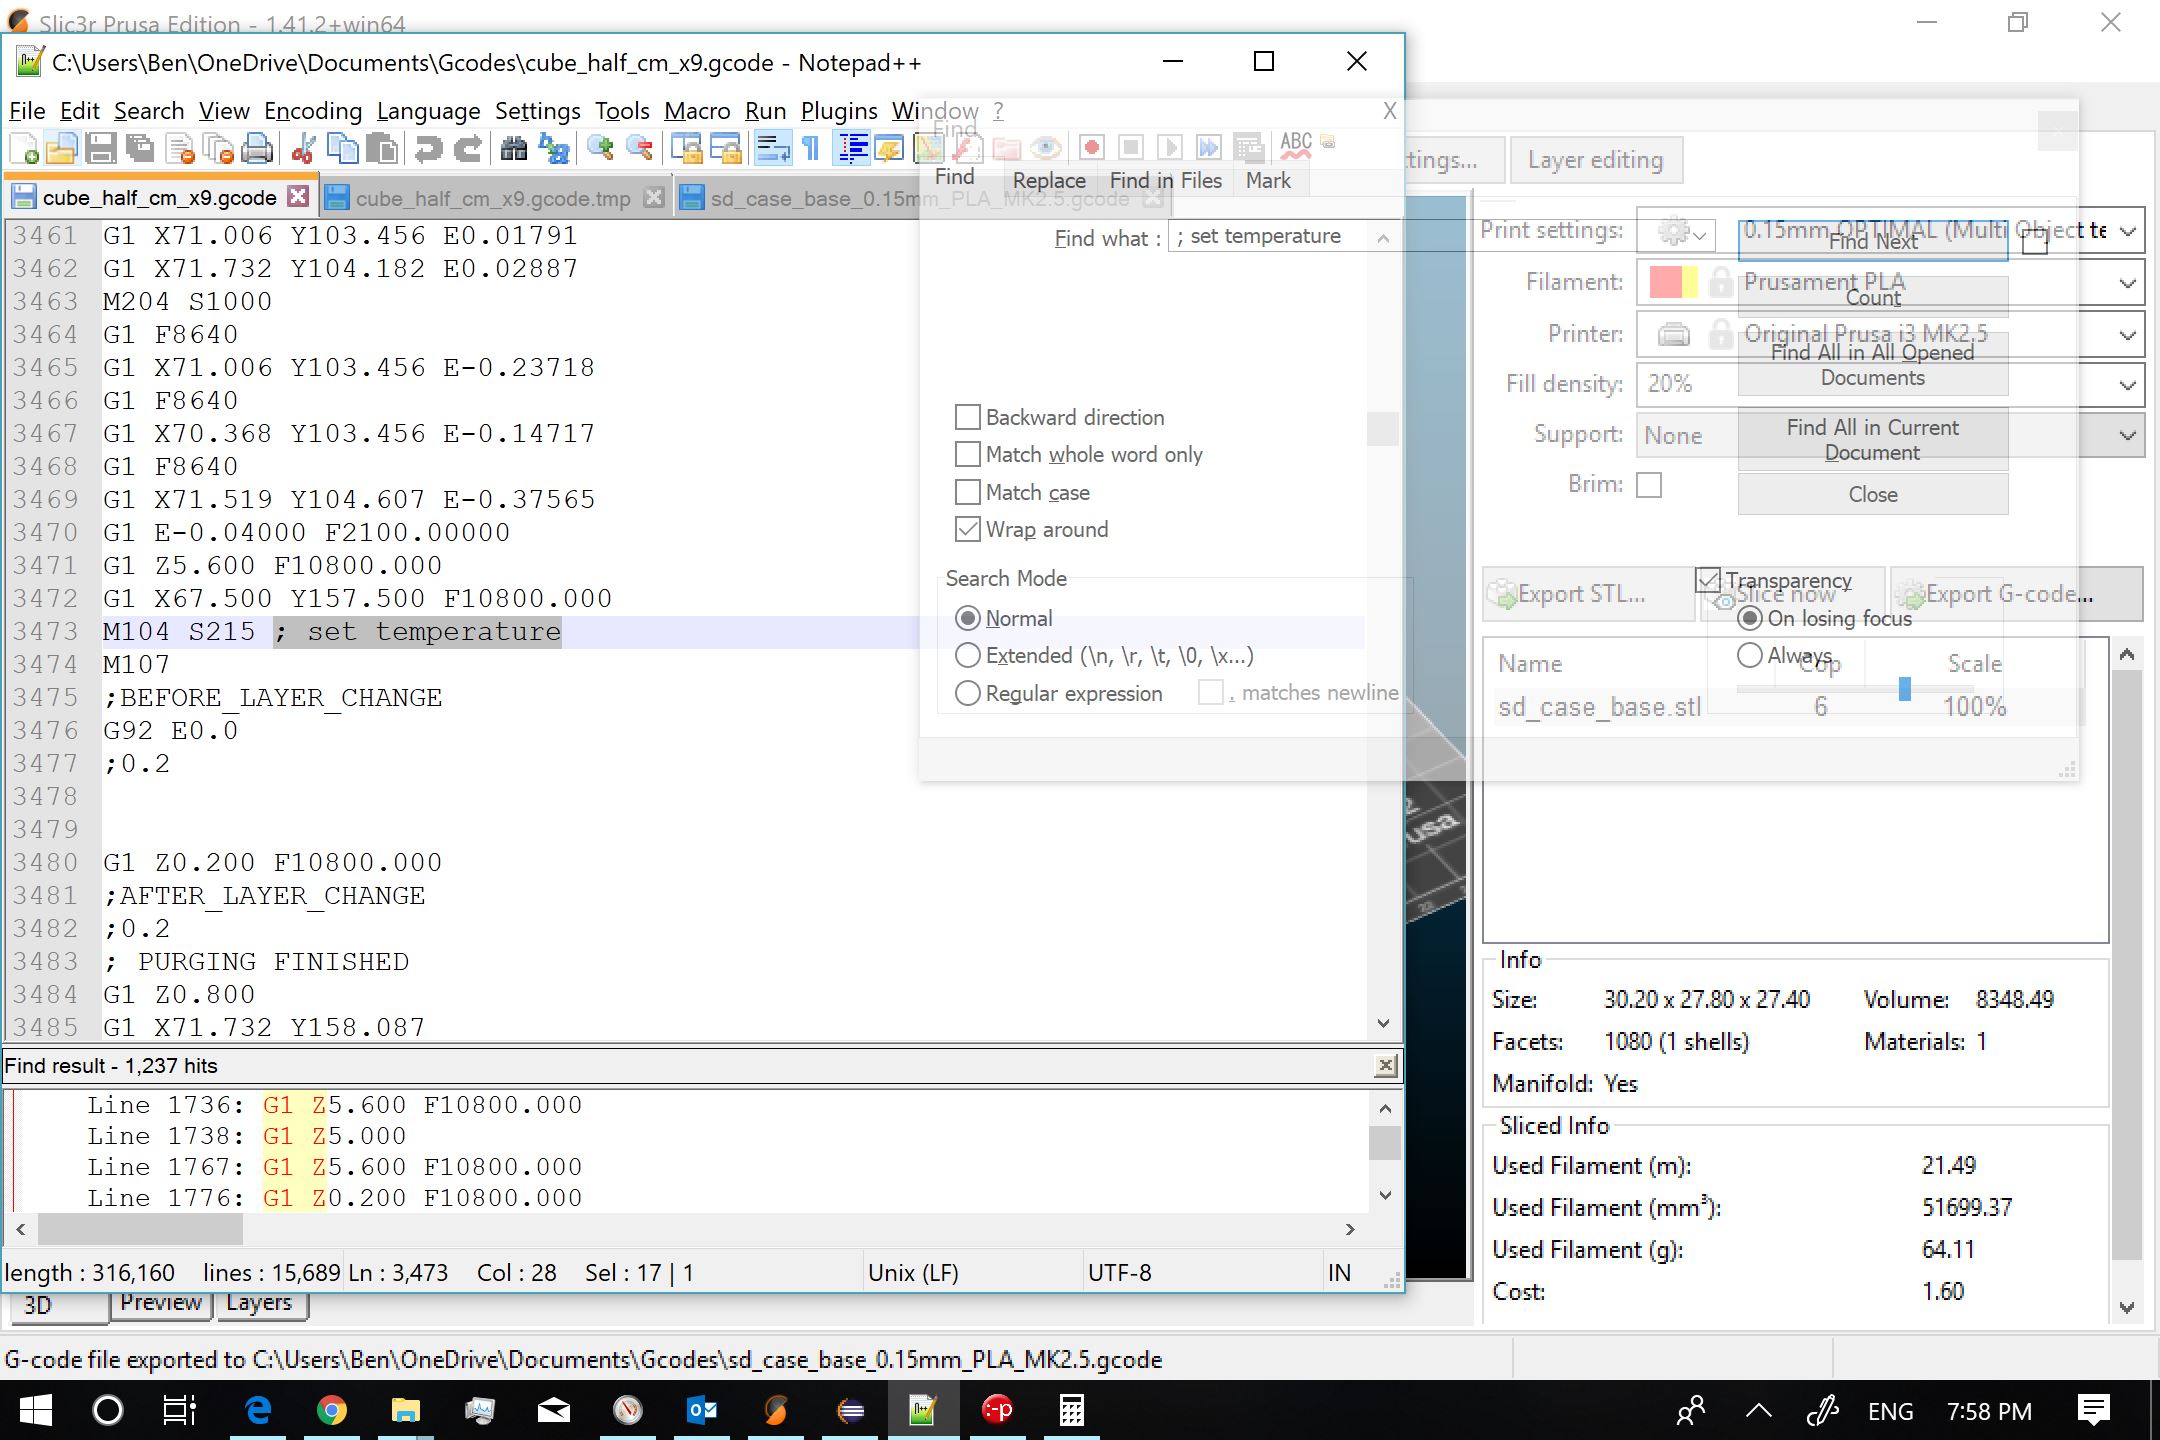Select the Regular expression search mode

[x=967, y=693]
